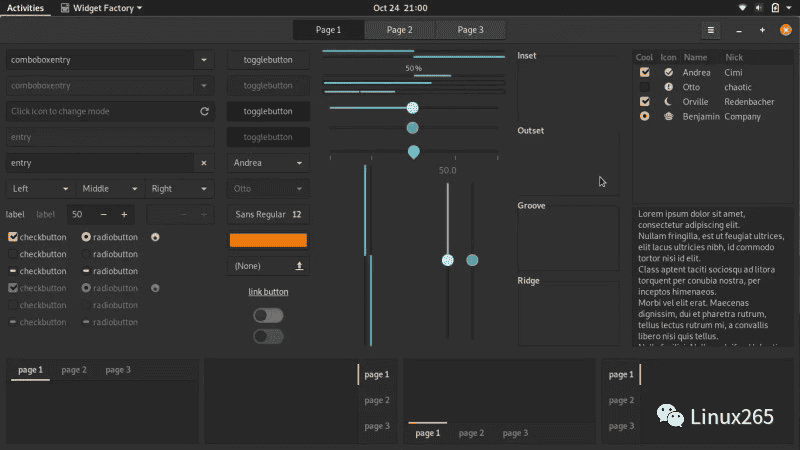Click the upload icon next to (None)

coord(299,266)
